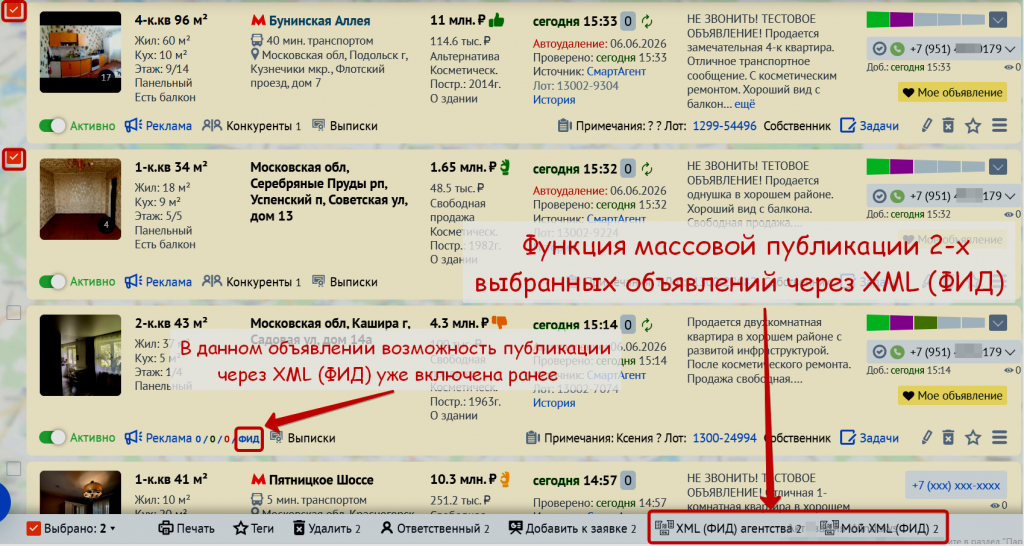This screenshot has height=546, width=1024.
Task: Expand status bar dropdown in 4-к.кв listing
Action: pos(997,20)
